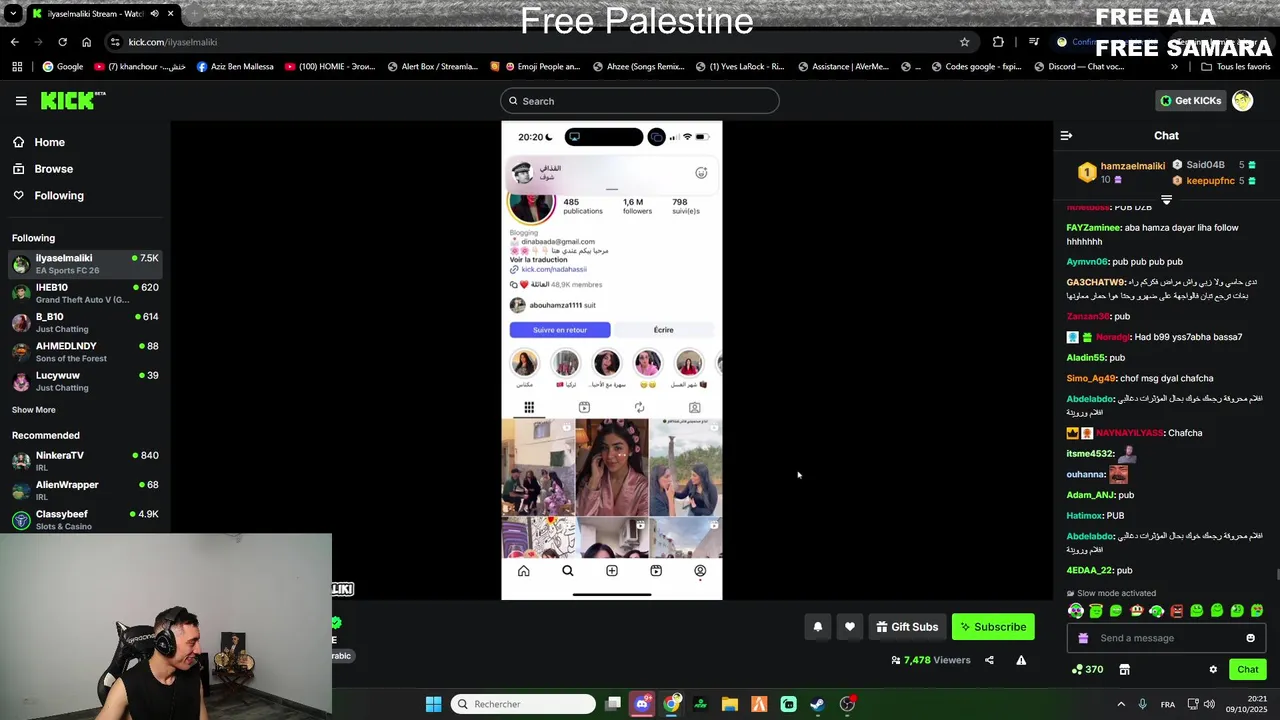This screenshot has height=720, width=1280.
Task: Show more bookmarks with the chevron
Action: point(1174,67)
